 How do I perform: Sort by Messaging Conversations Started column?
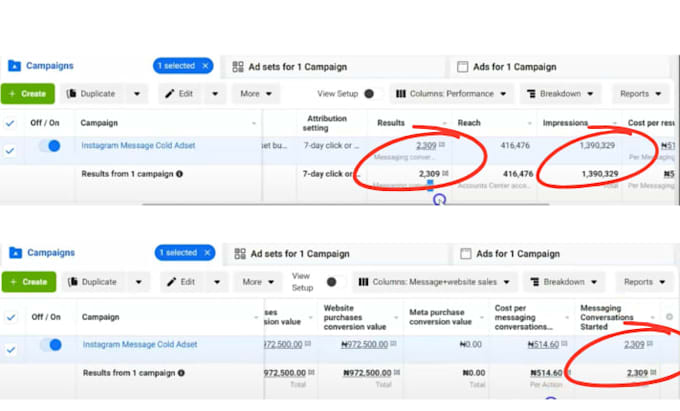coord(607,317)
